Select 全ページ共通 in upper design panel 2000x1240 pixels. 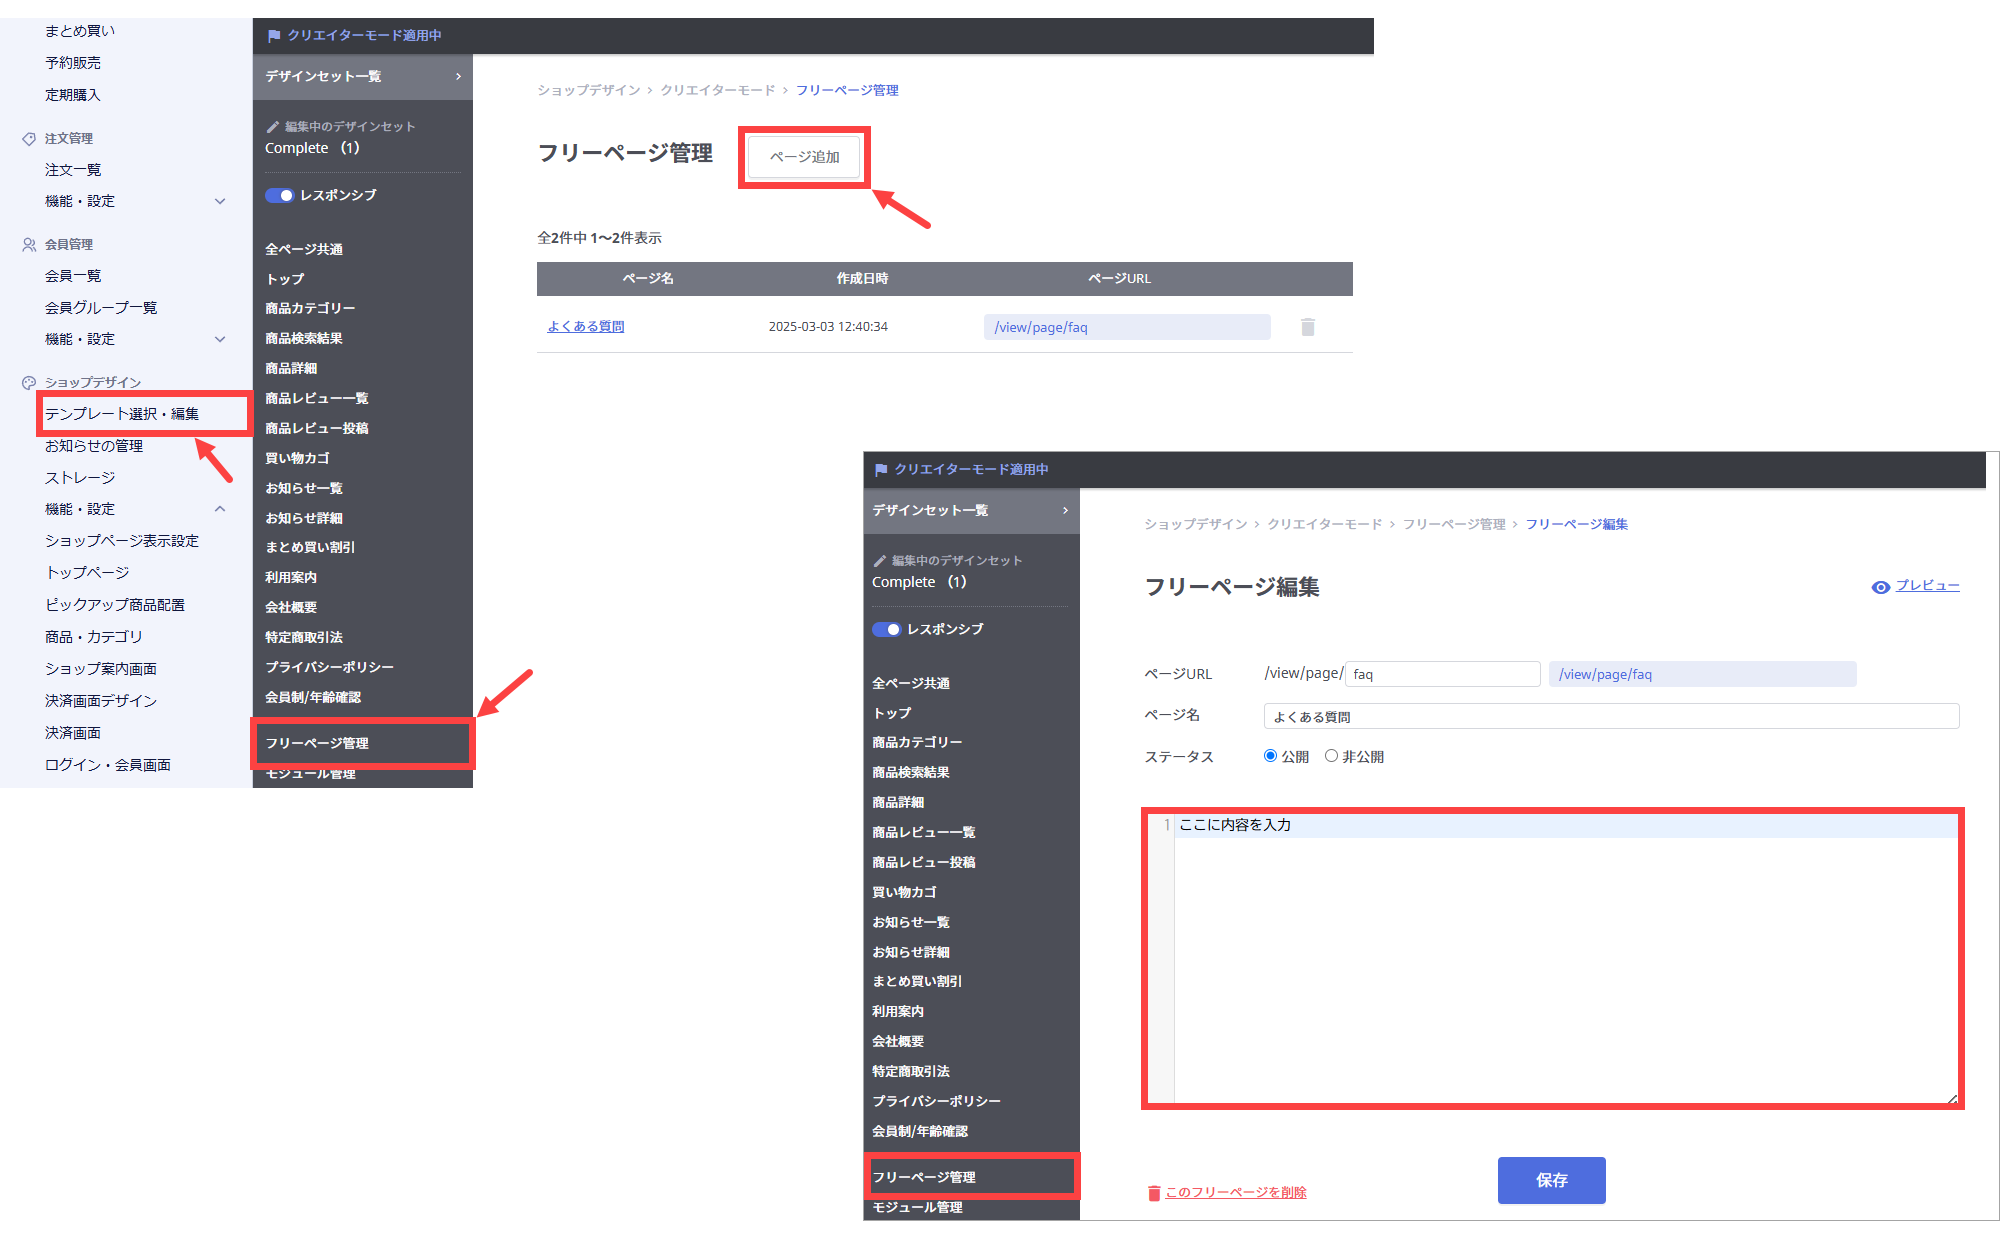coord(304,249)
